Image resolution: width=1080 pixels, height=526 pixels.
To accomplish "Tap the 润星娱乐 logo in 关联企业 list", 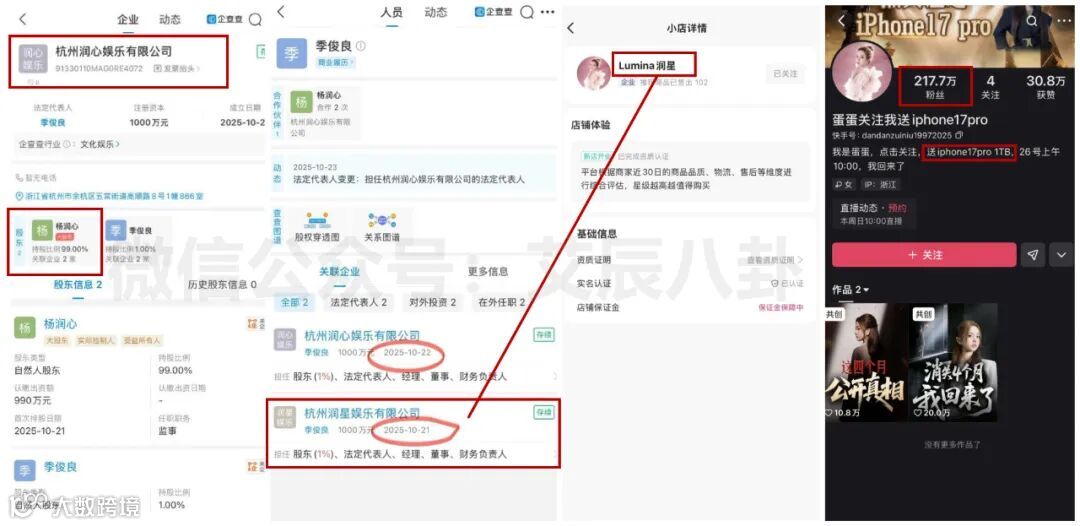I will point(285,417).
